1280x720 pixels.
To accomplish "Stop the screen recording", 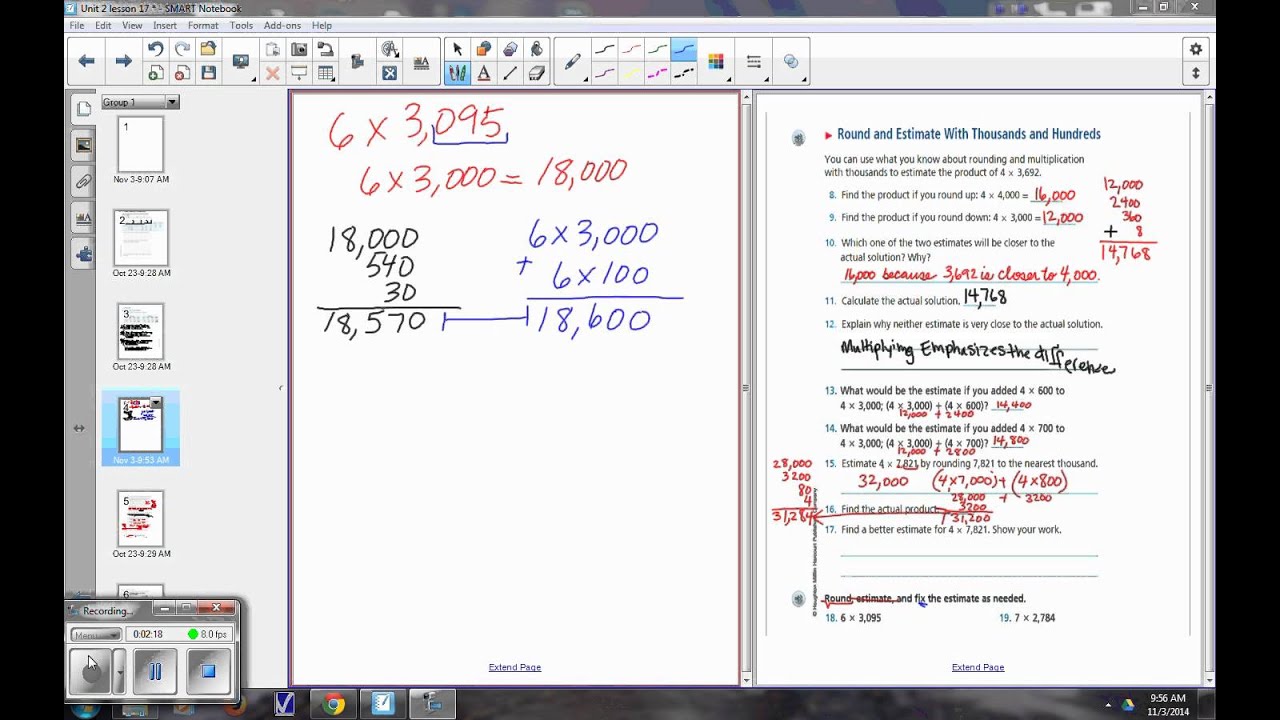I will coord(208,671).
